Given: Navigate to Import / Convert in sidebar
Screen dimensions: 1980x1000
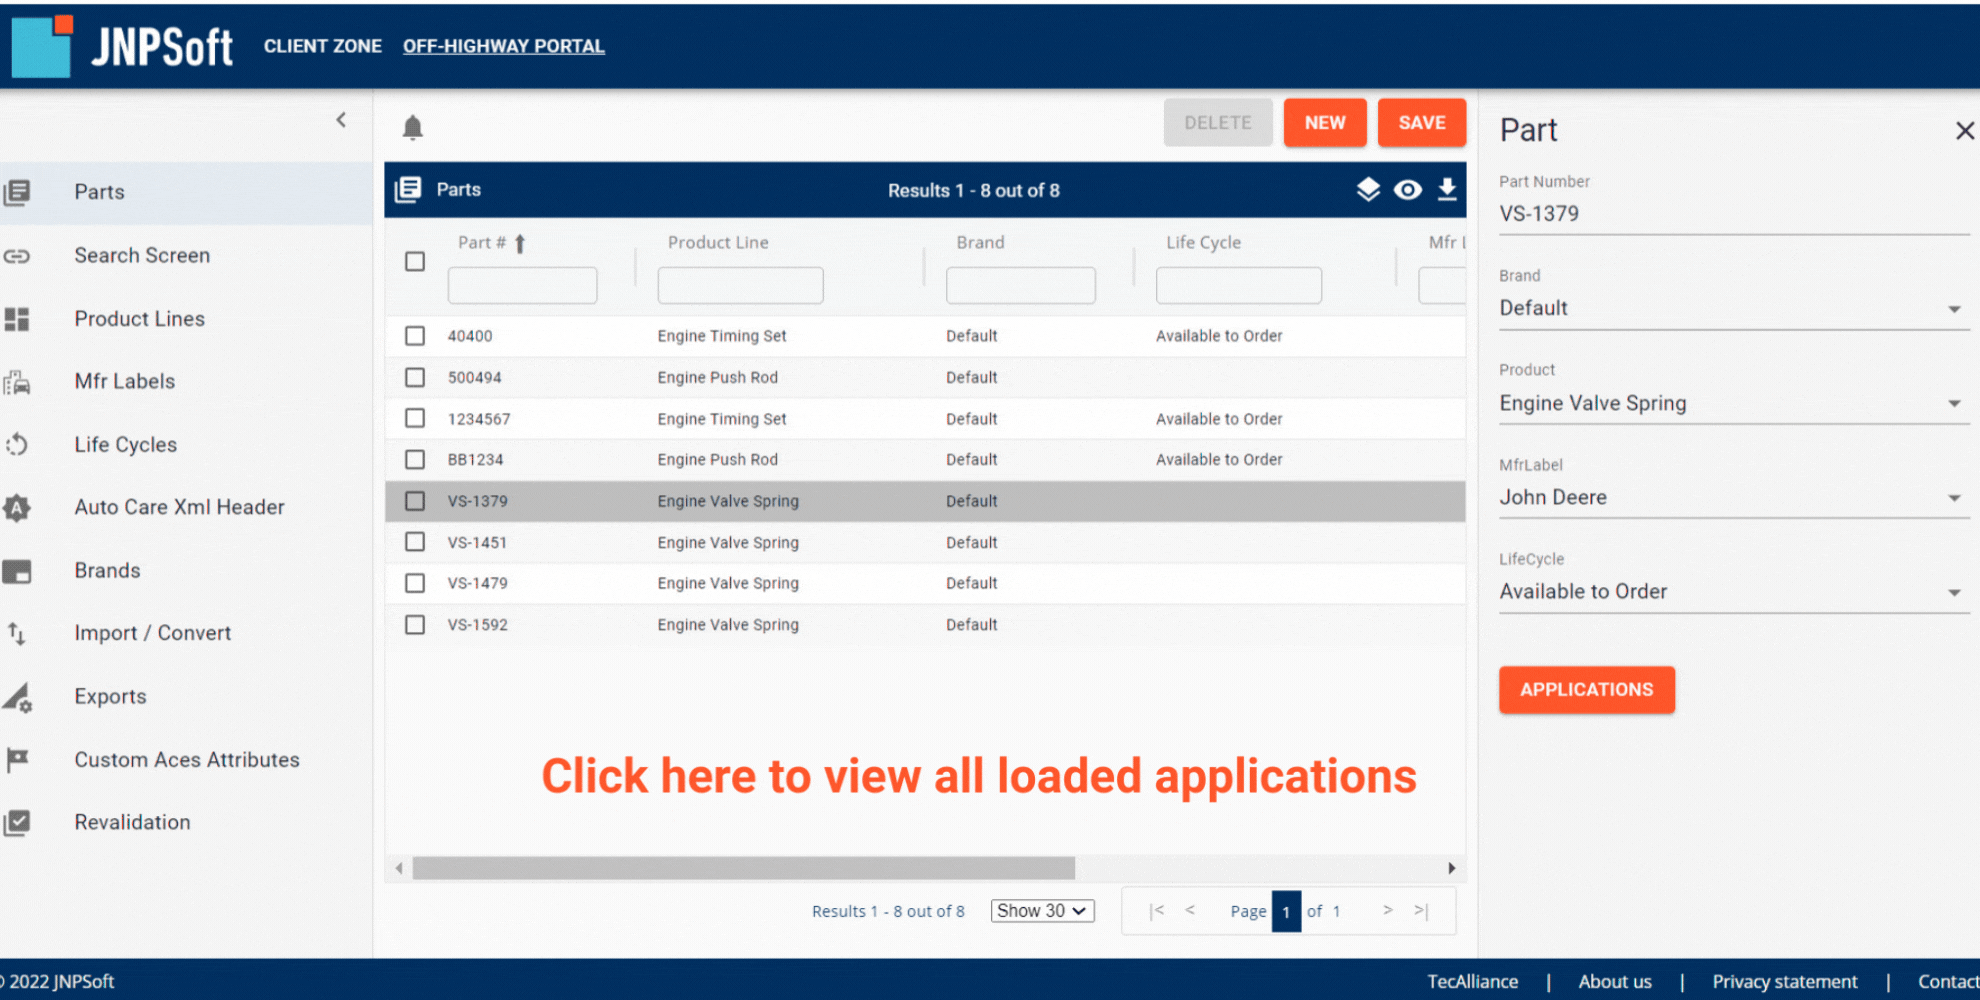Looking at the screenshot, I should [x=152, y=633].
